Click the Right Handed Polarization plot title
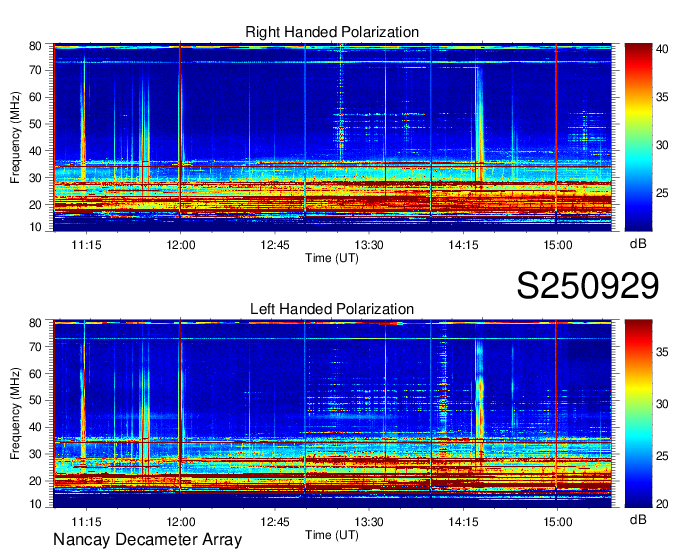The image size is (680, 552). [x=332, y=33]
